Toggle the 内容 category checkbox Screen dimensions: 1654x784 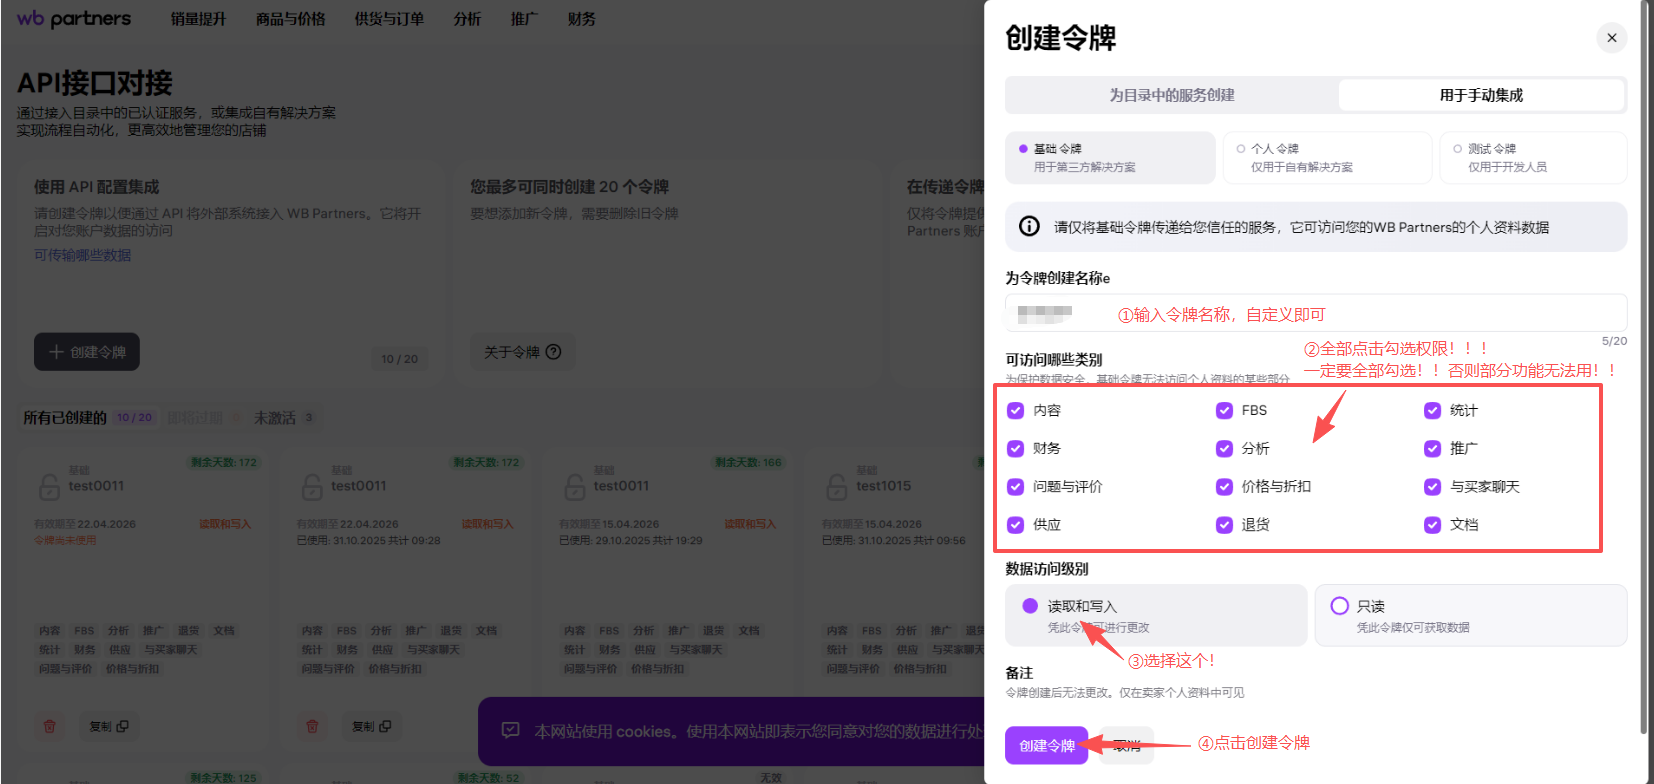click(x=1016, y=410)
